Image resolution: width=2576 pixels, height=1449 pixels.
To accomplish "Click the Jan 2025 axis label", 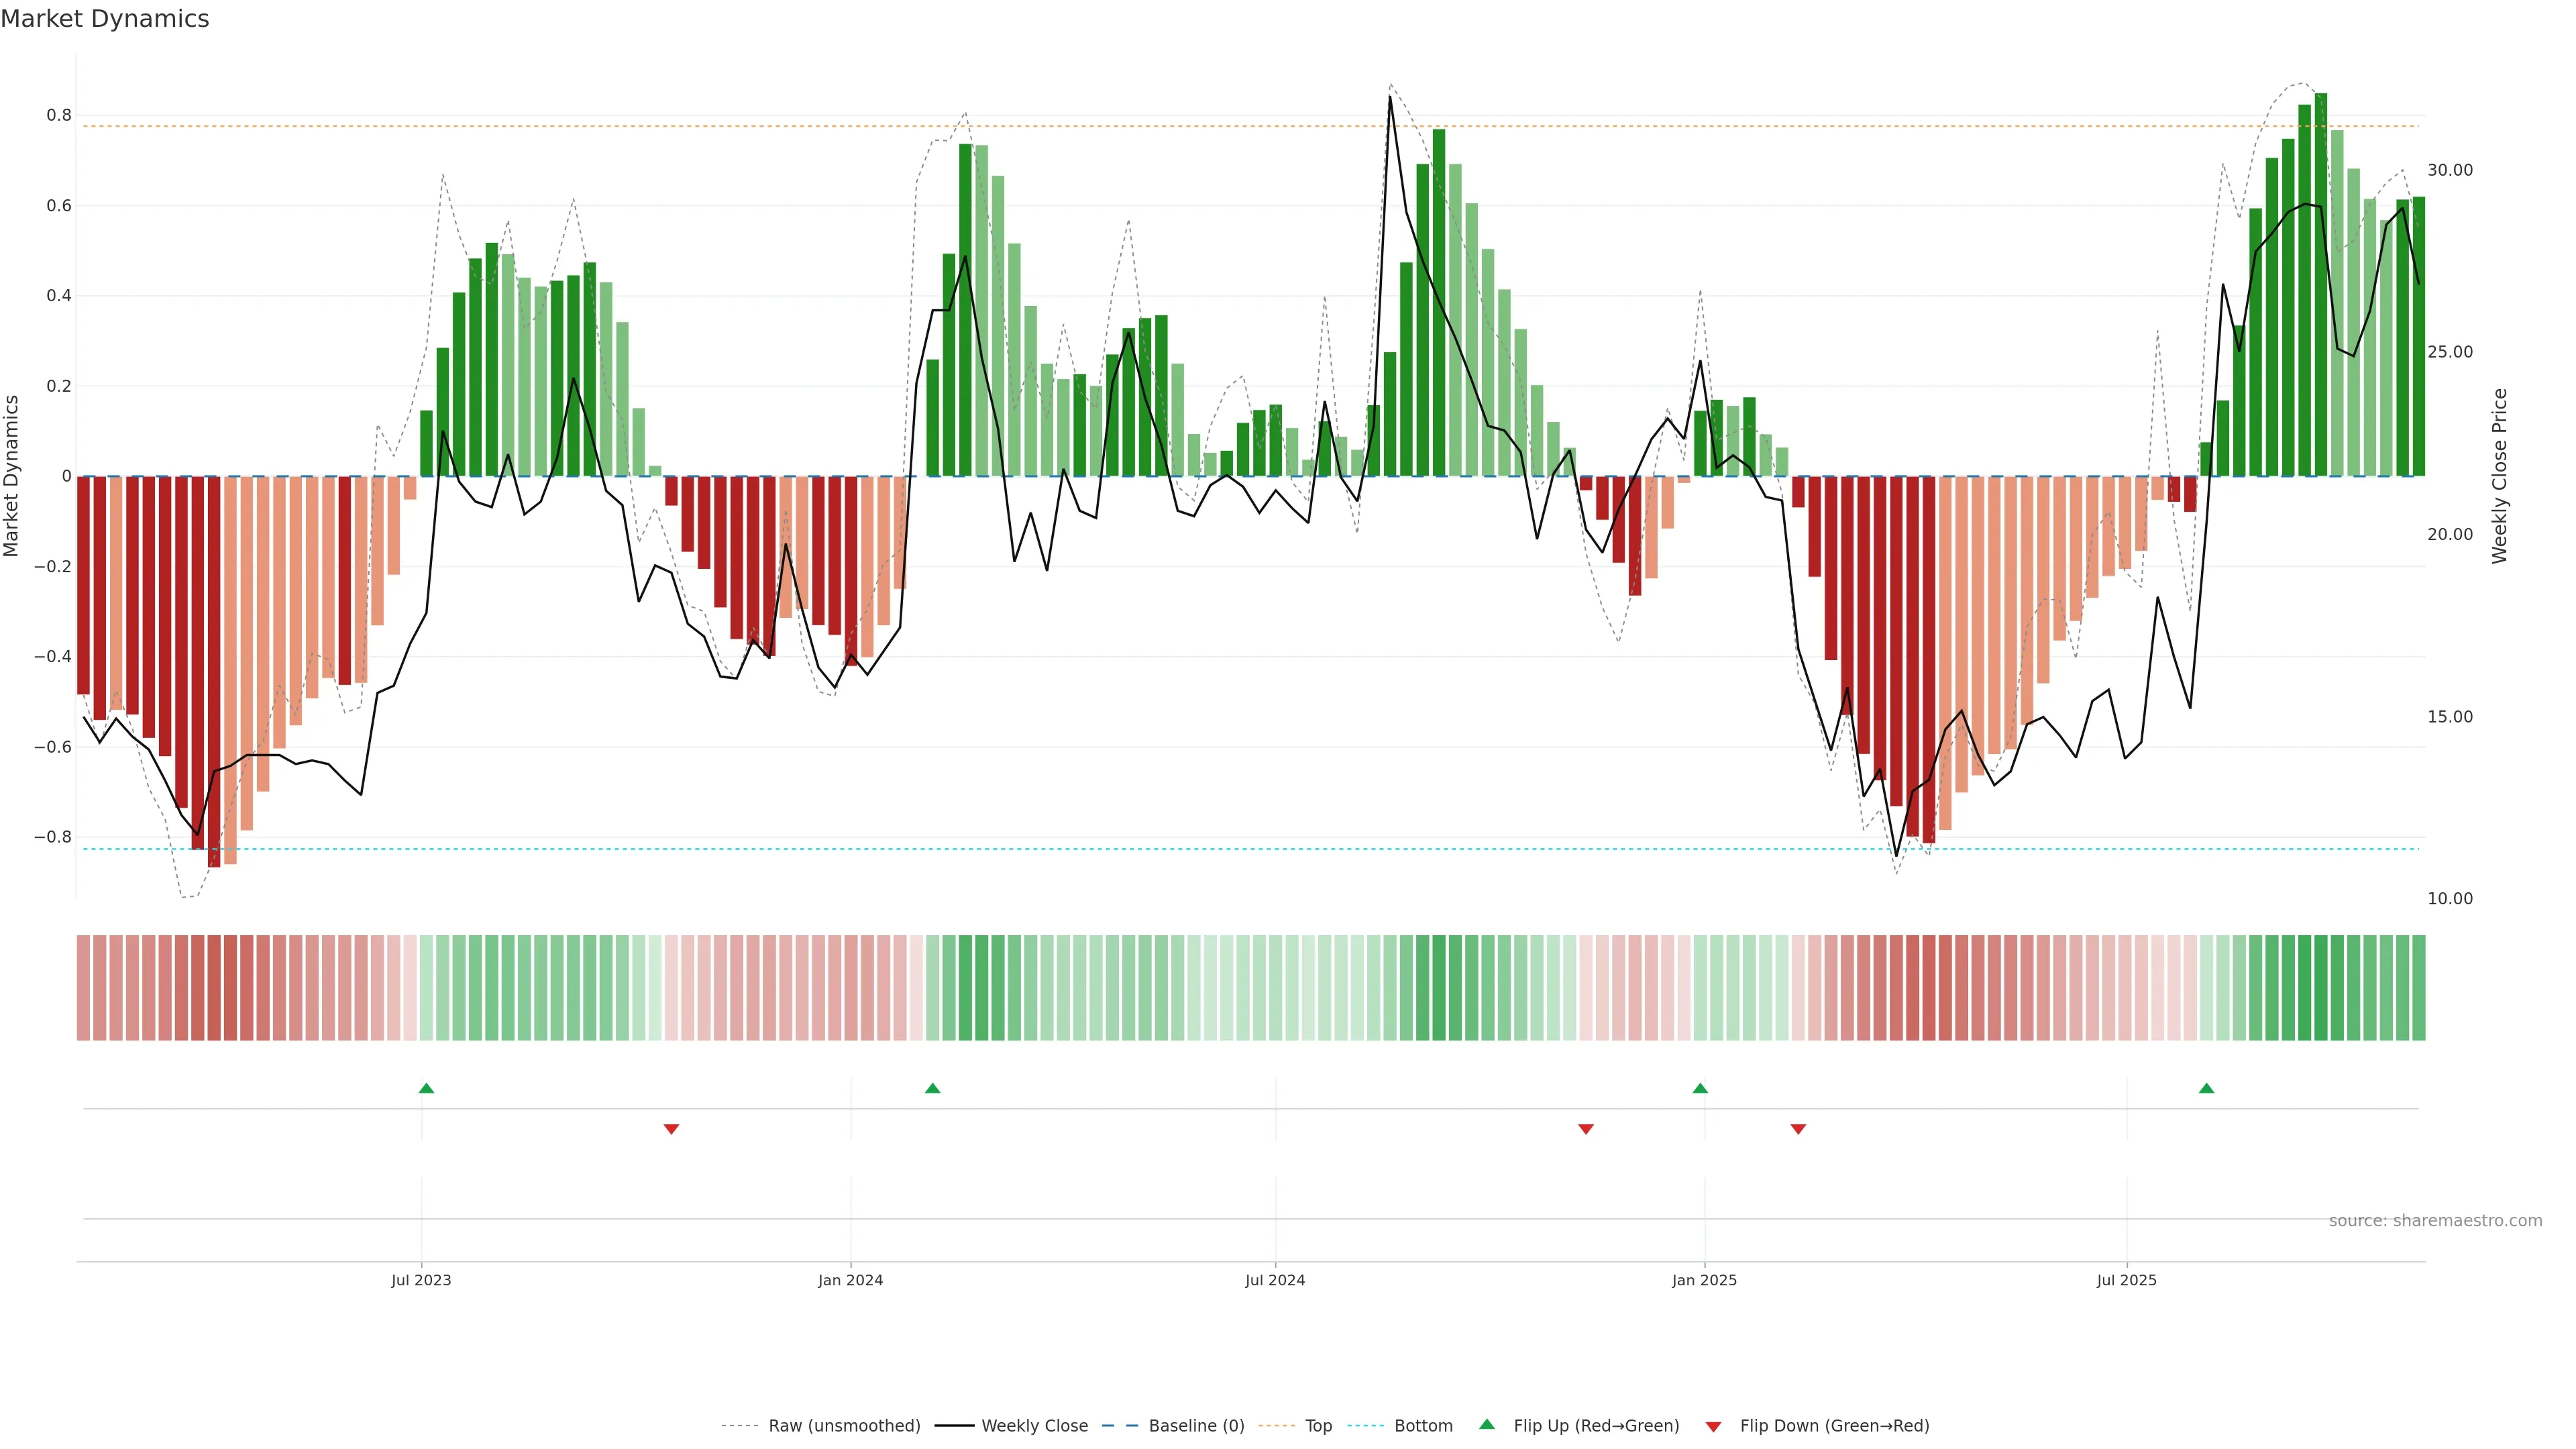I will [x=1704, y=1281].
